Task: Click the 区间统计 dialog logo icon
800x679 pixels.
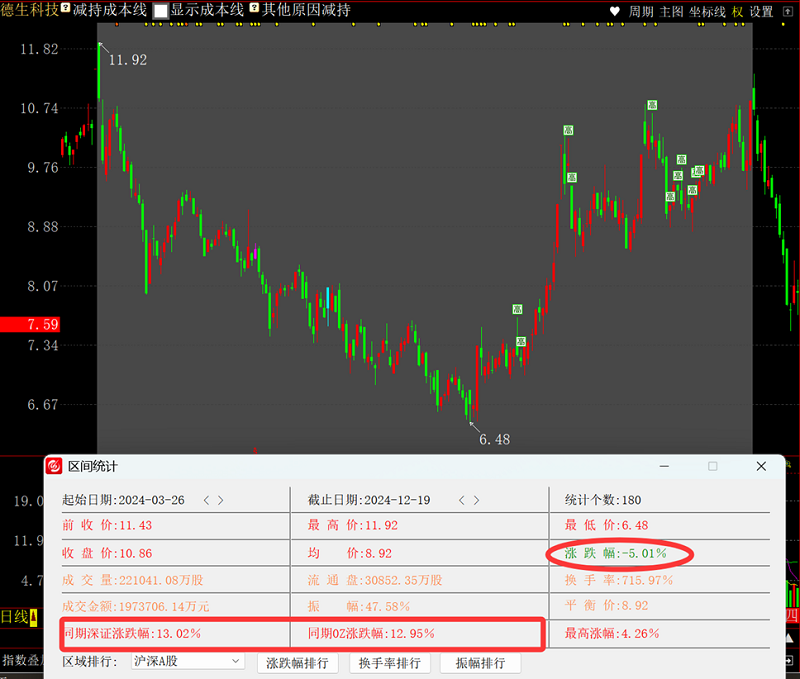Action: 54,466
